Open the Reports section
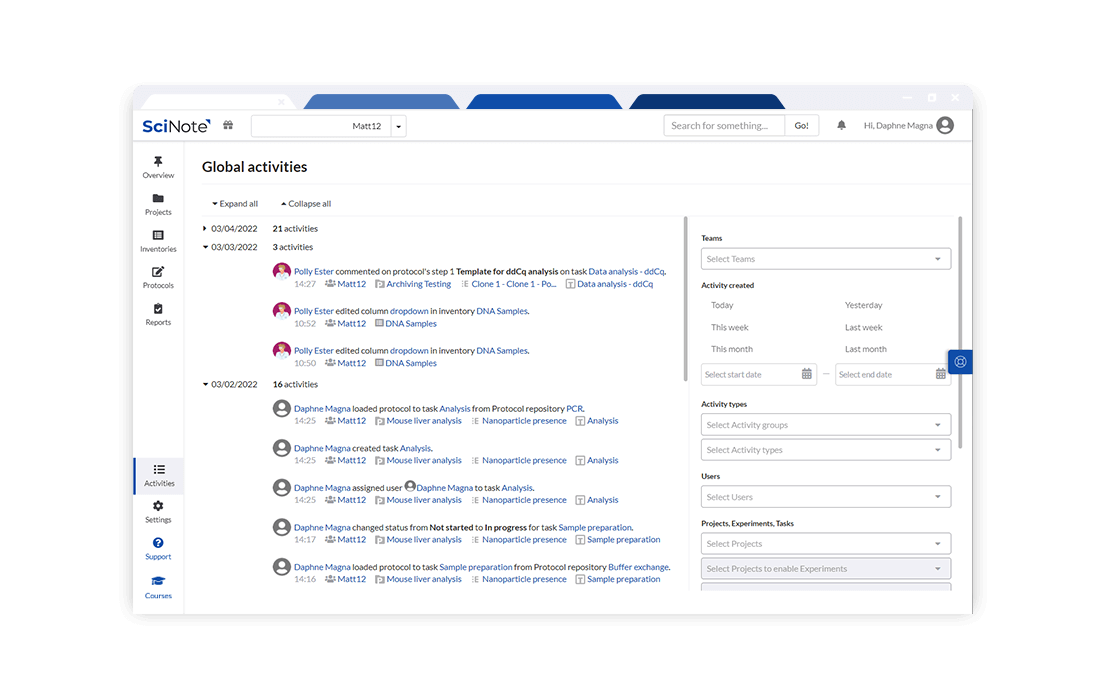This screenshot has width=1100, height=700. tap(158, 313)
